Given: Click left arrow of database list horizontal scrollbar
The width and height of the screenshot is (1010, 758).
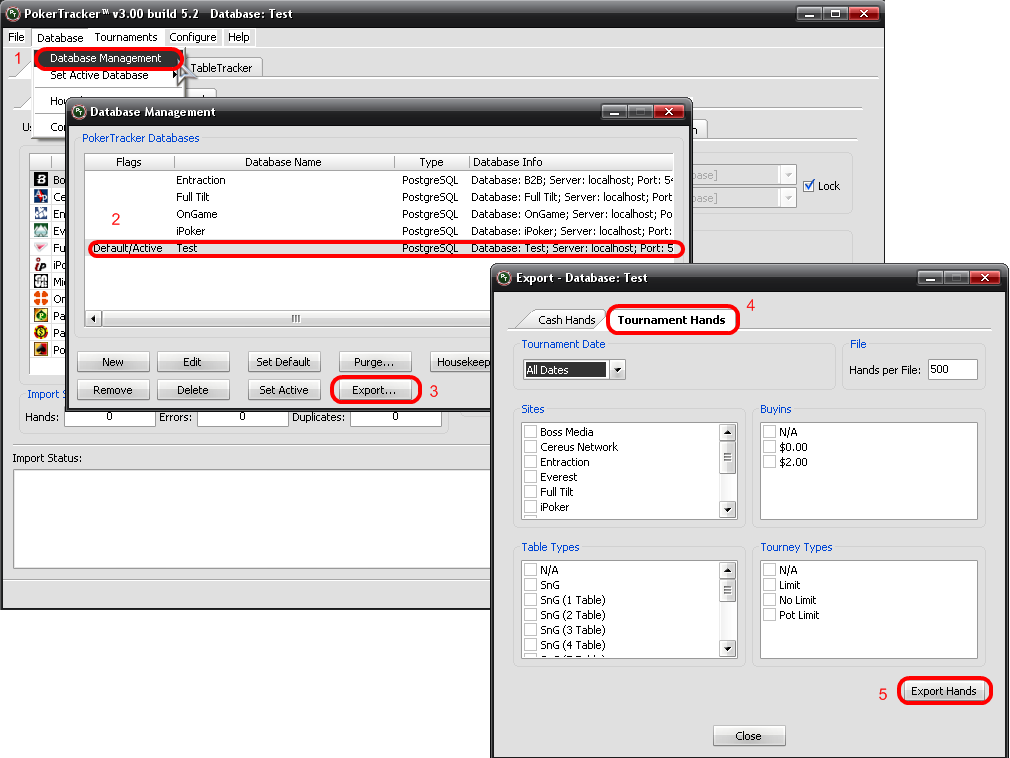Looking at the screenshot, I should click(93, 318).
